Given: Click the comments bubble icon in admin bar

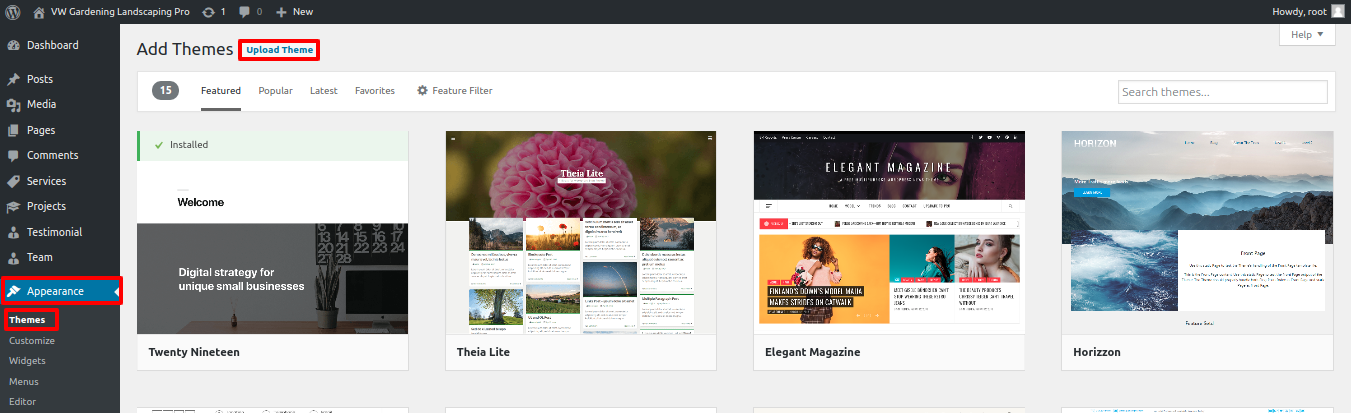Looking at the screenshot, I should pos(245,12).
